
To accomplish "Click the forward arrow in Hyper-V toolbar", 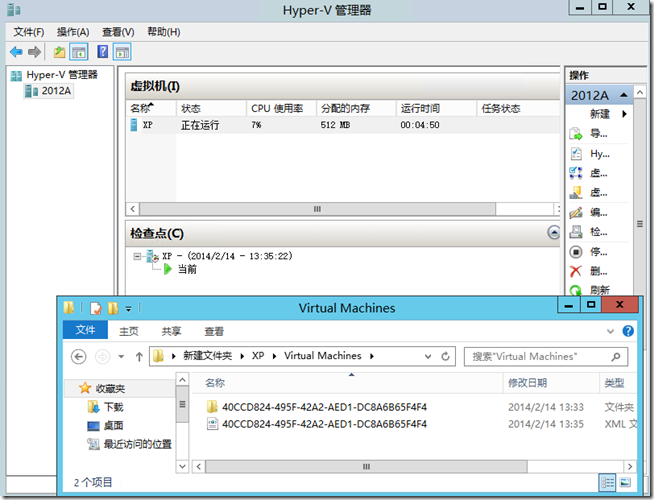I will [x=34, y=52].
